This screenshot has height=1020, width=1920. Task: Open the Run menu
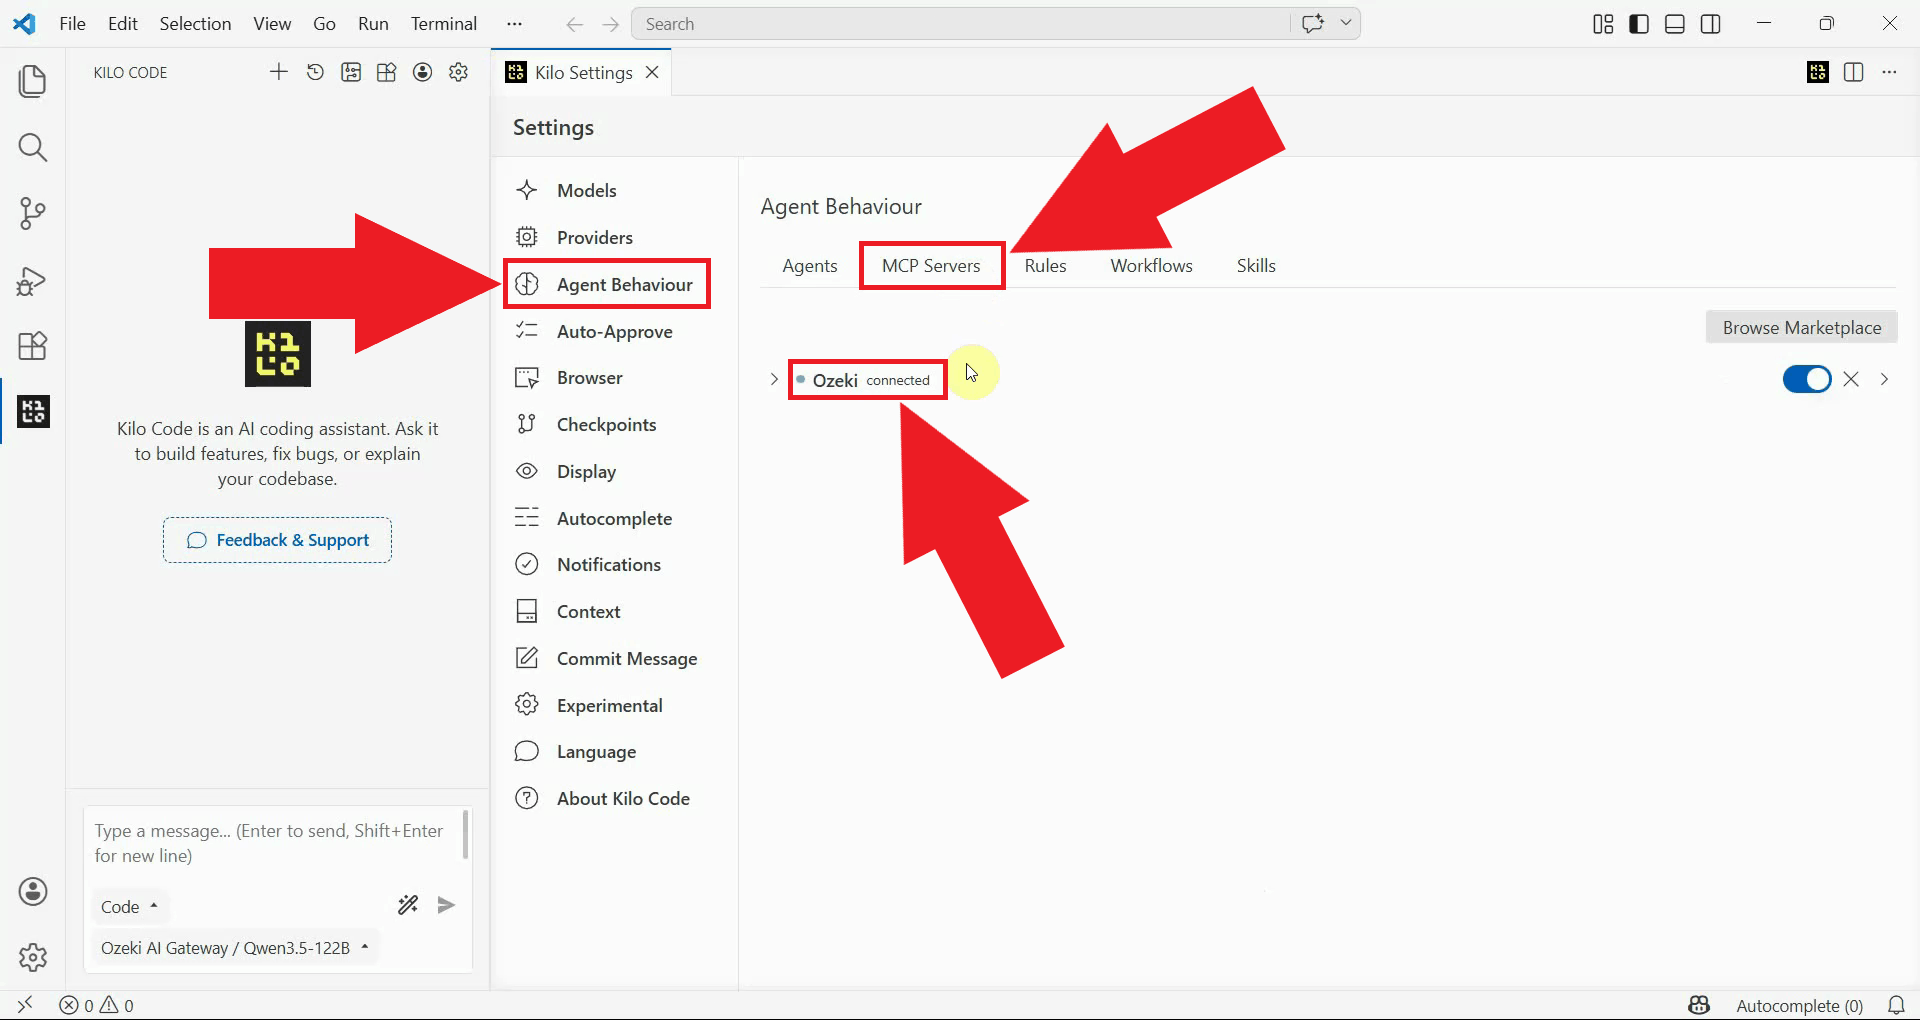pos(373,24)
